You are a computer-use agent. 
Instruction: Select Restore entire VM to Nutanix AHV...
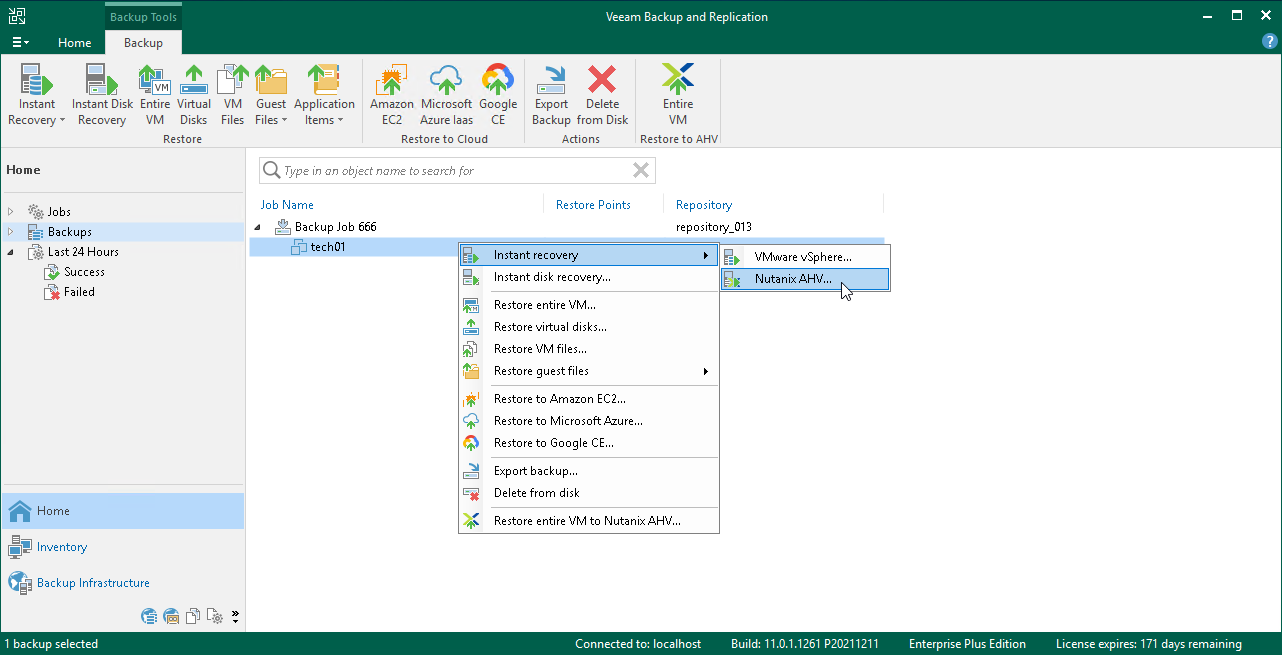(588, 521)
